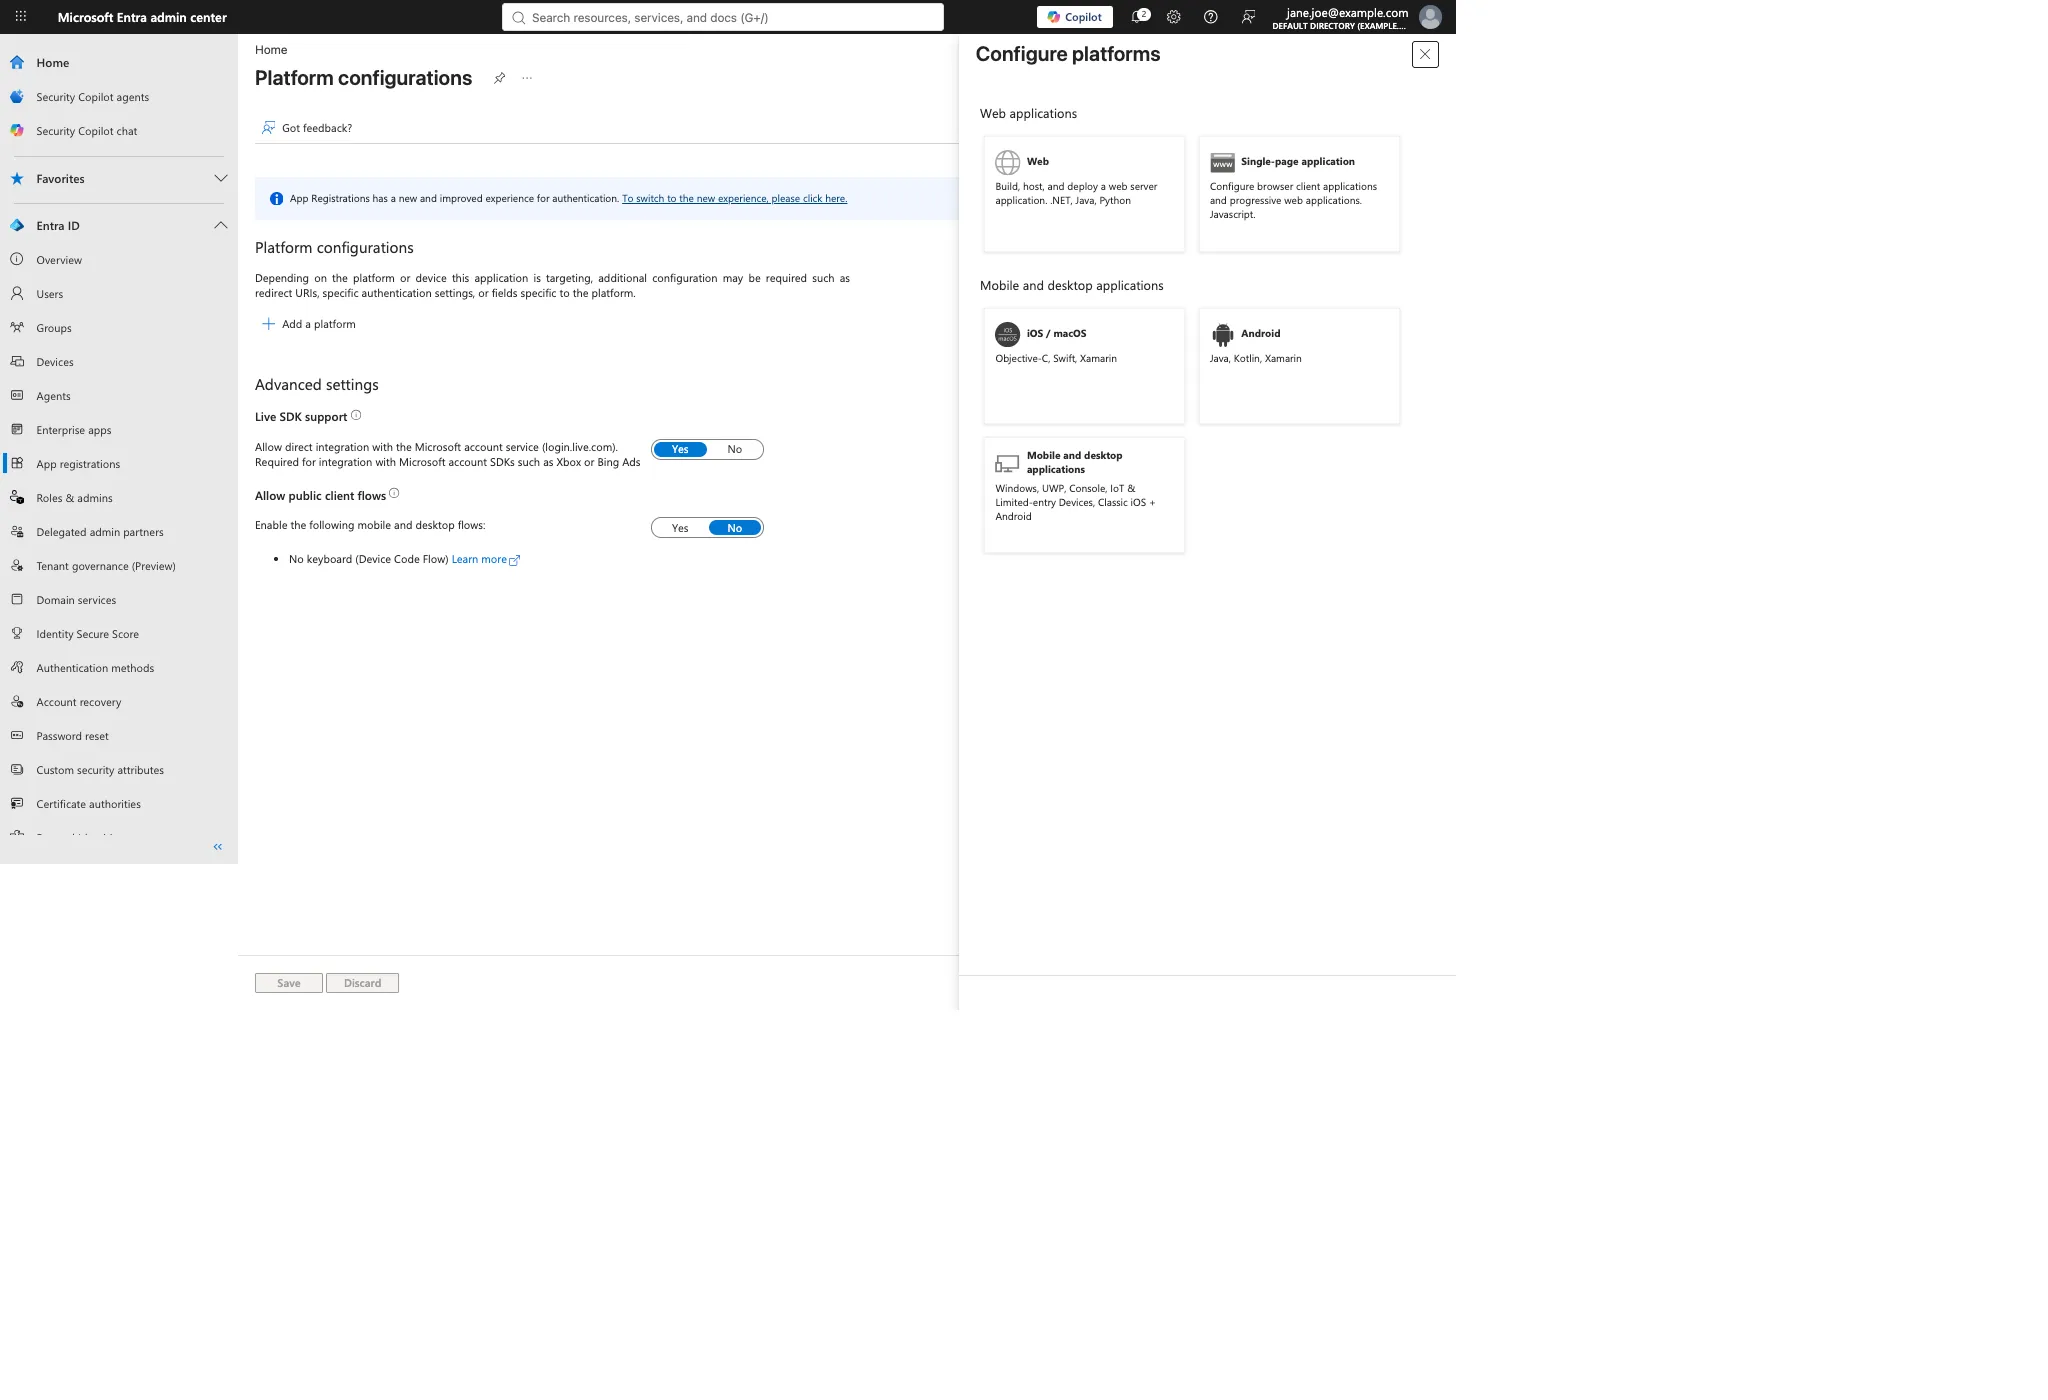
Task: Open Delegated admin partners in sidebar
Action: (119, 532)
